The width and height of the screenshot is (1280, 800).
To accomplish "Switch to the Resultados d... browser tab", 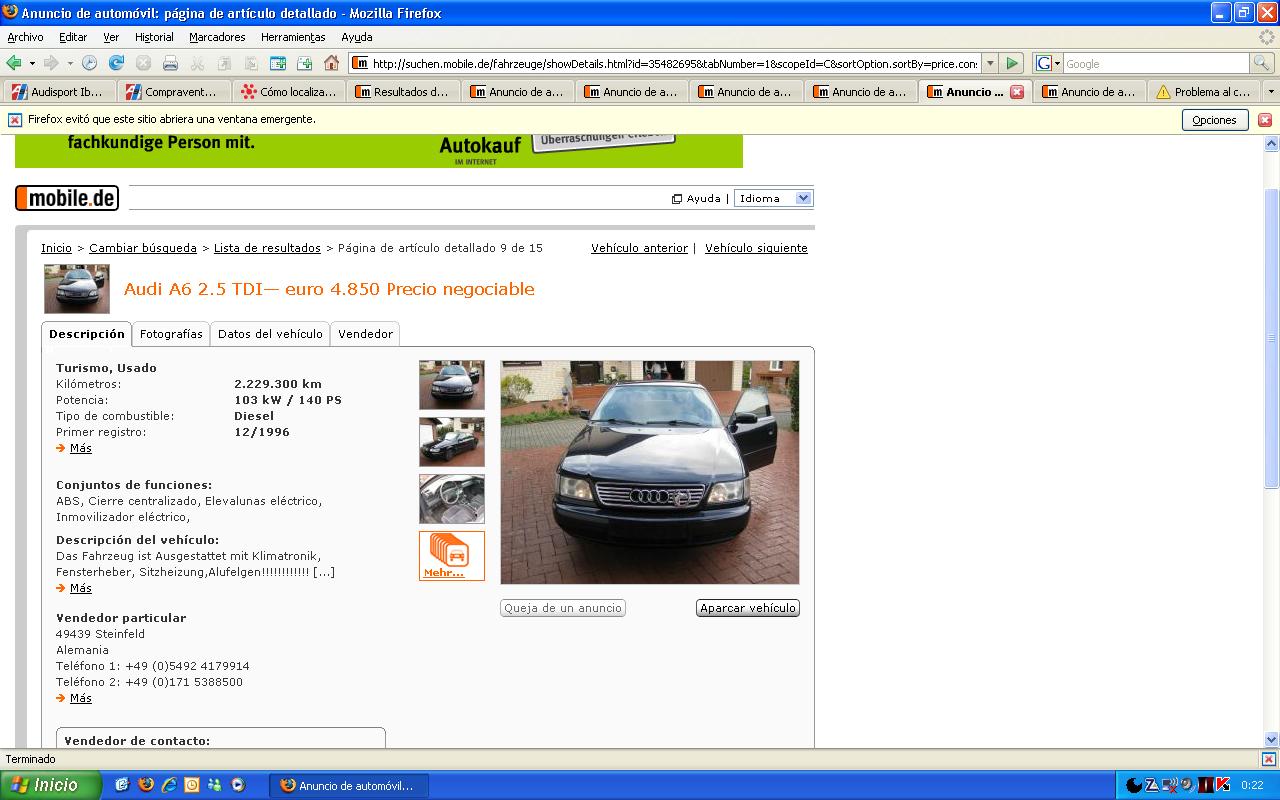I will click(403, 92).
